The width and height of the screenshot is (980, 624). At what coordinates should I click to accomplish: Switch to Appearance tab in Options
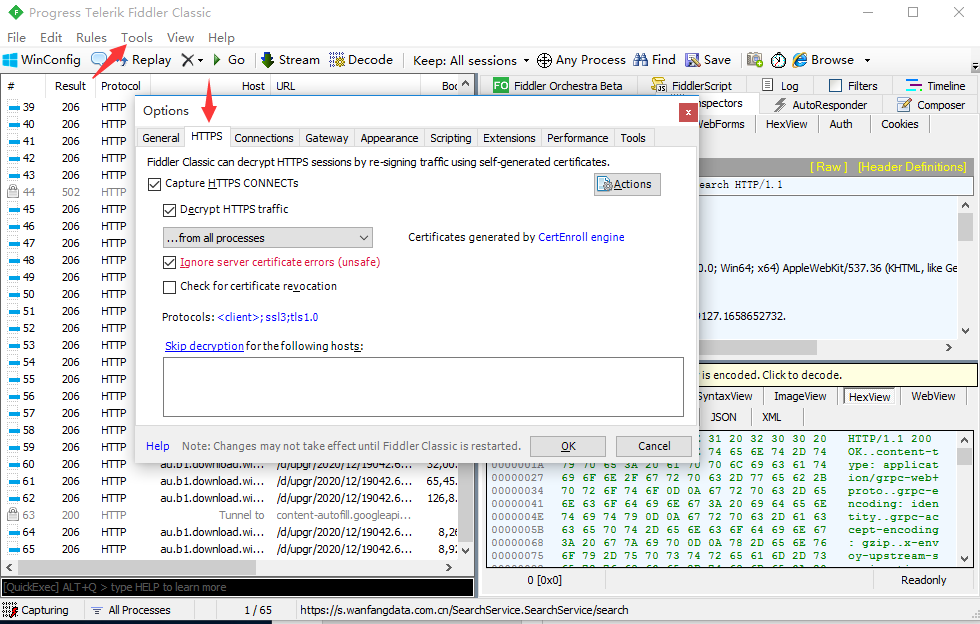(389, 138)
